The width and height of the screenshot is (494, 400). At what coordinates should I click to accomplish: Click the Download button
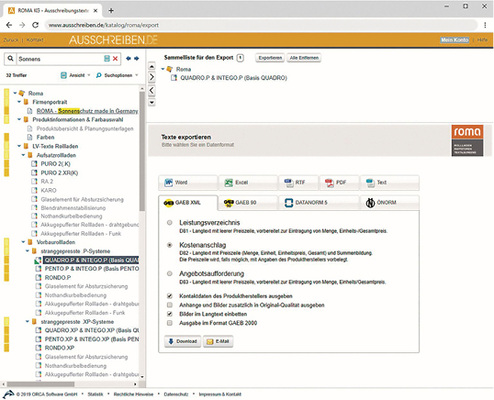pos(183,341)
